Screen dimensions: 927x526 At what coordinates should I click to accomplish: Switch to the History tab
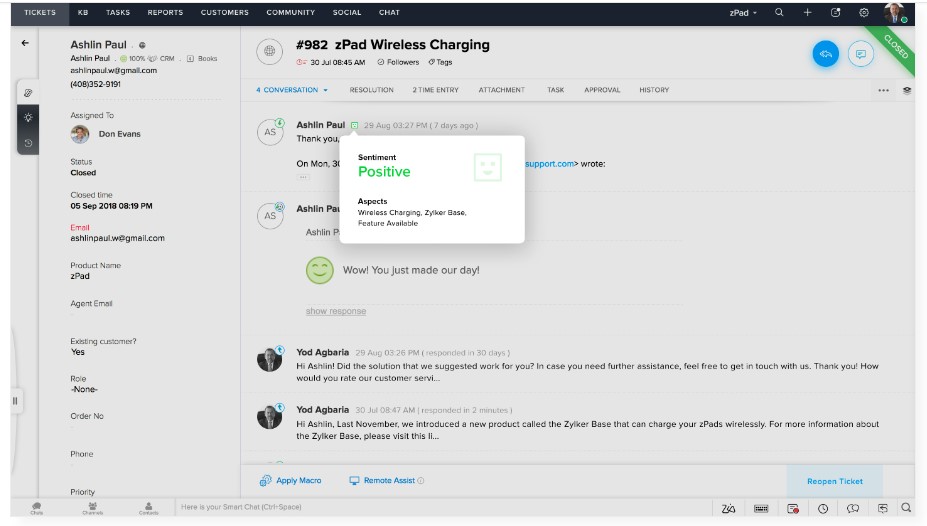[x=654, y=90]
